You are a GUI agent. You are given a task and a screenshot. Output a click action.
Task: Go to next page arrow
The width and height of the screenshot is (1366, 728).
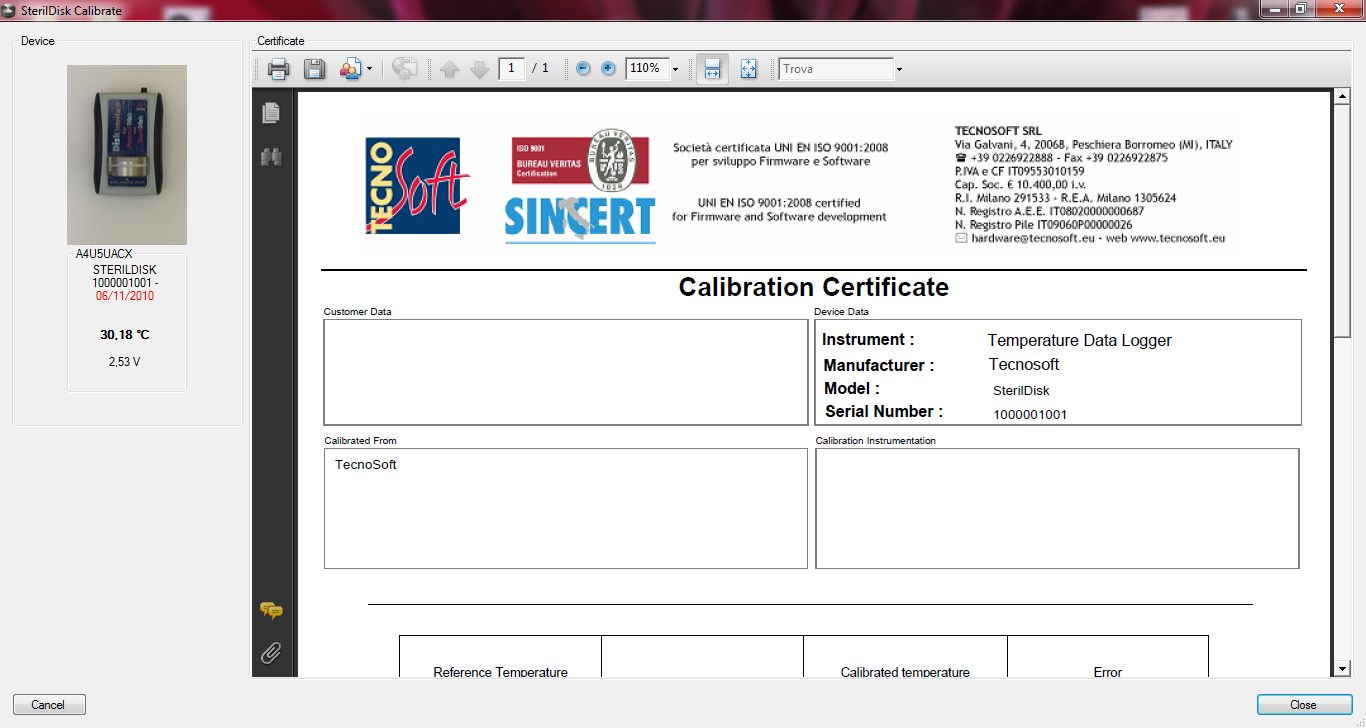coord(480,69)
